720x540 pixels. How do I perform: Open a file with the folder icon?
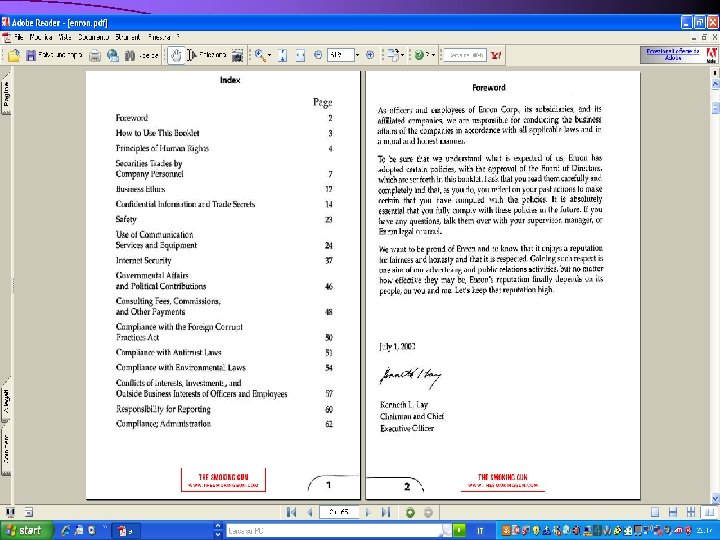14,56
